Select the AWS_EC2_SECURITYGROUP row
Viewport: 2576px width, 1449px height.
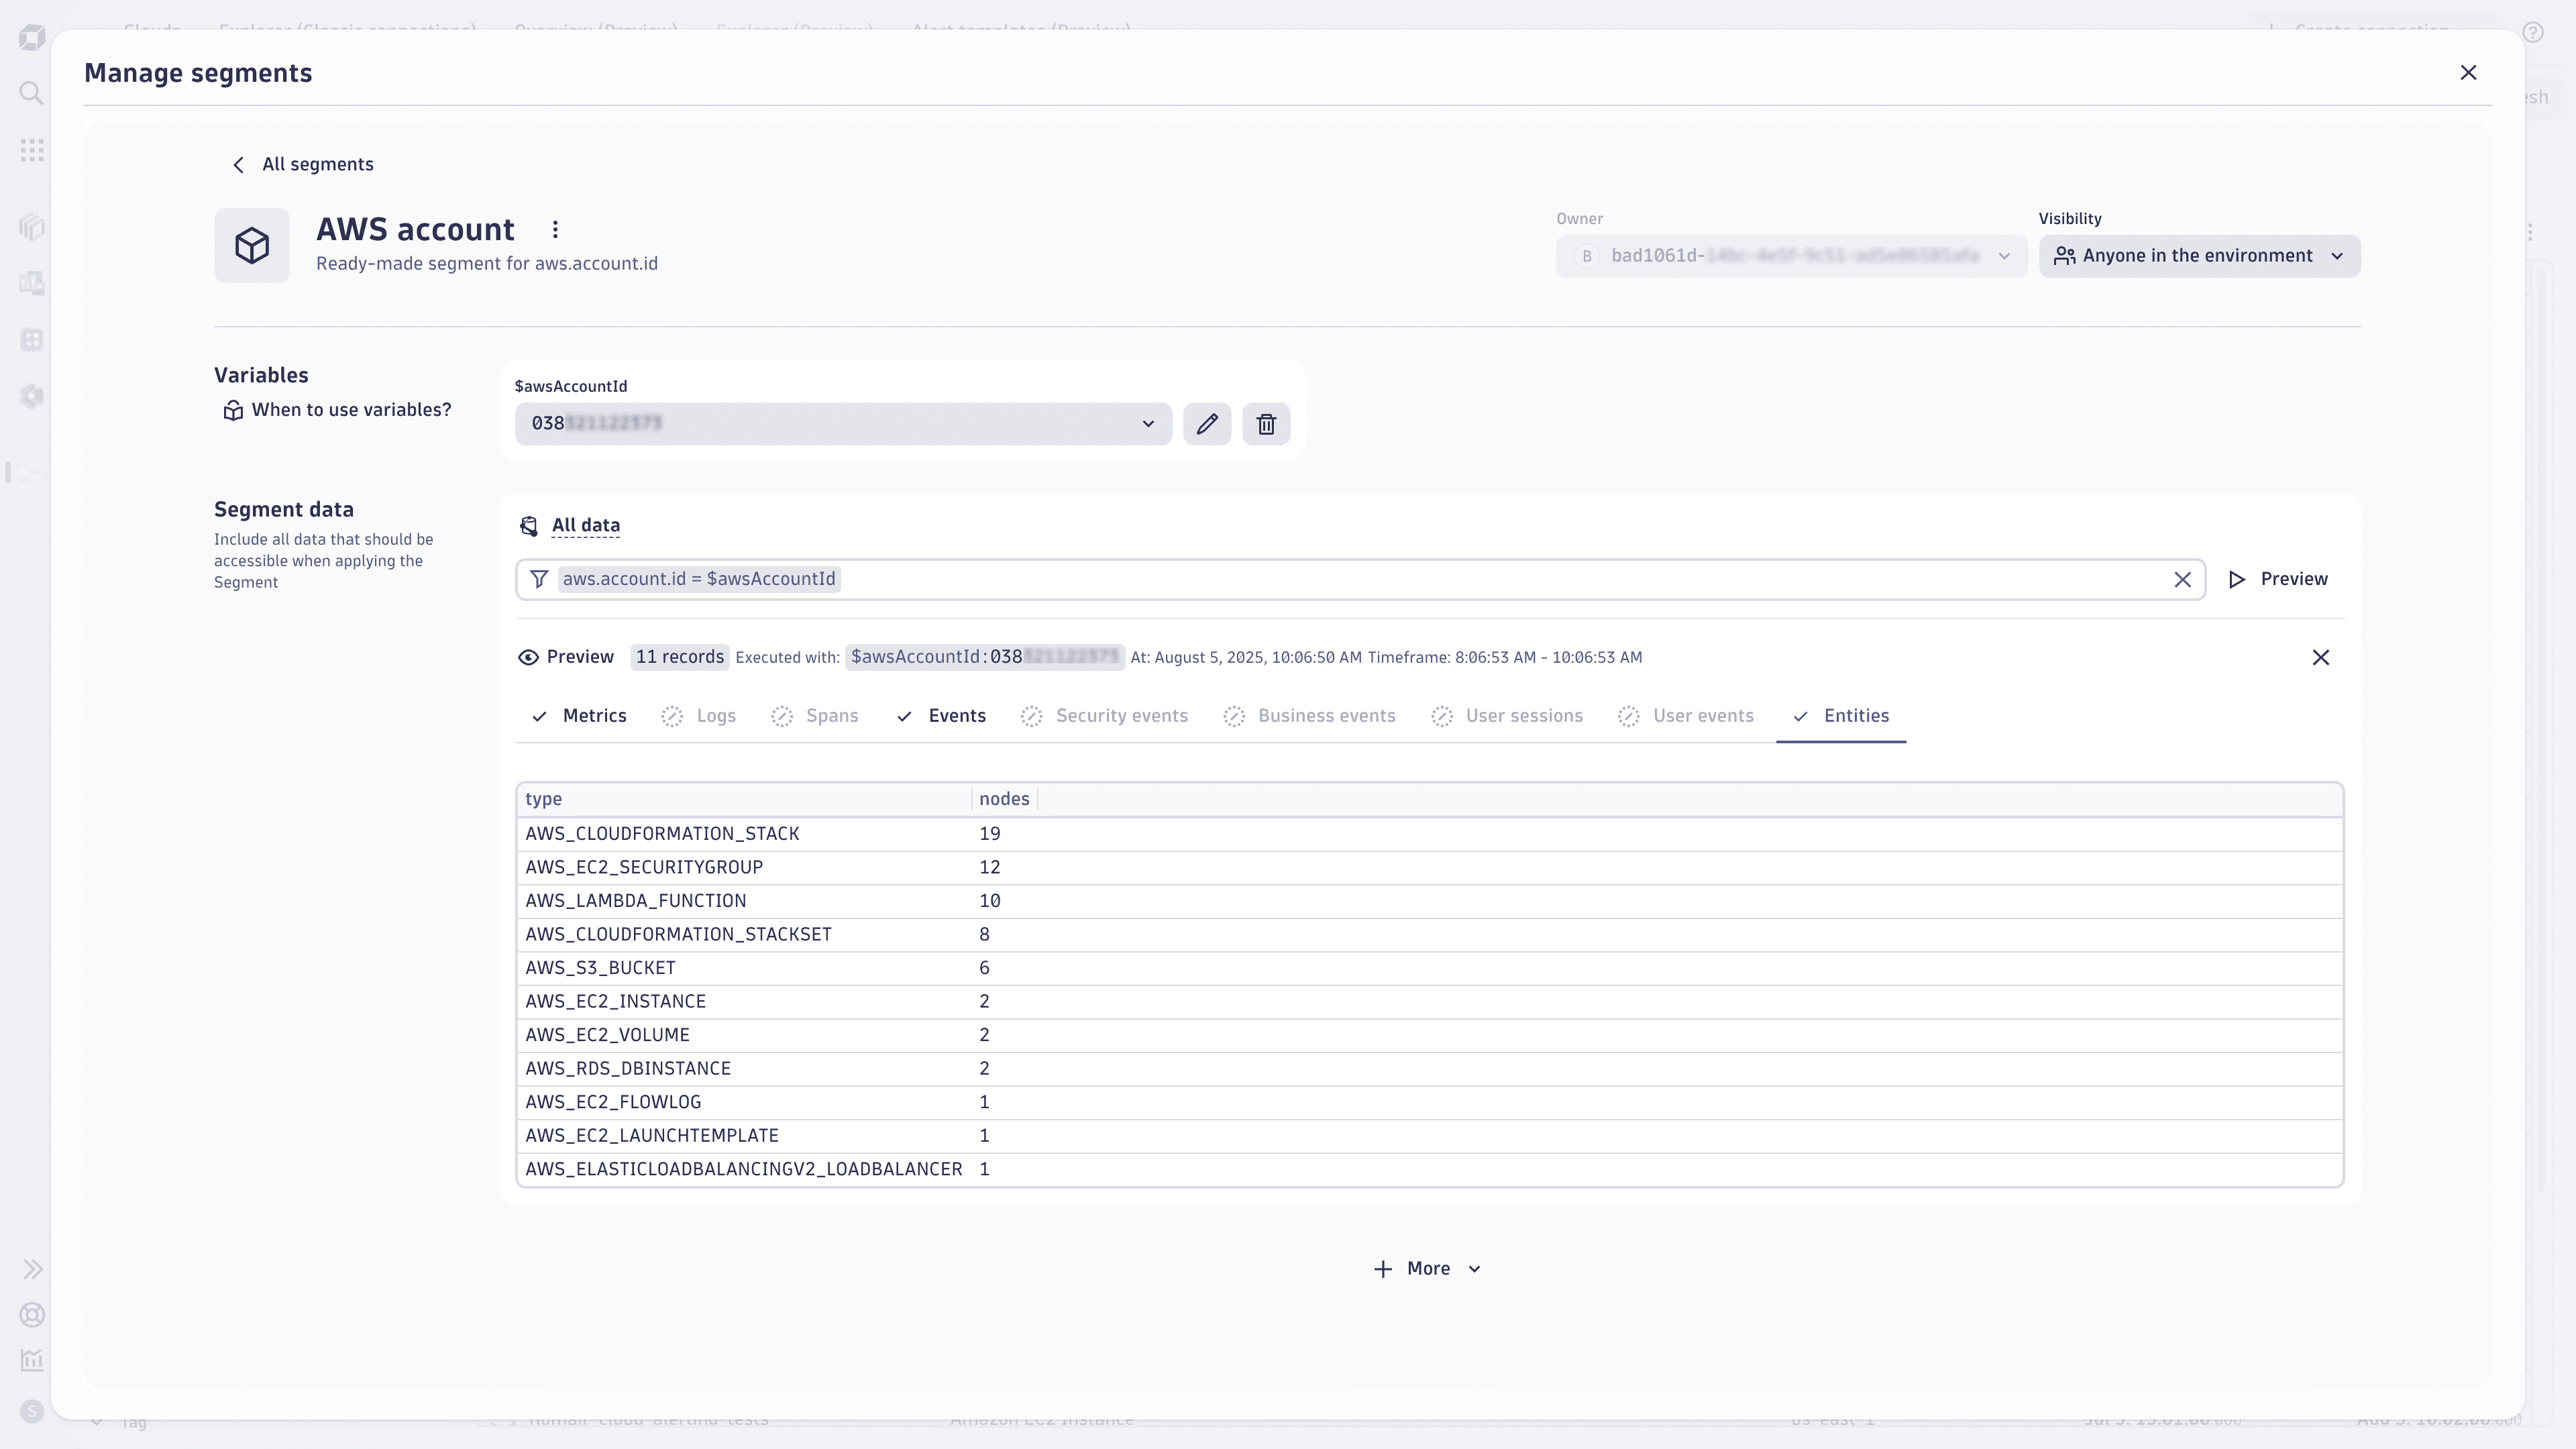pyautogui.click(x=1430, y=867)
